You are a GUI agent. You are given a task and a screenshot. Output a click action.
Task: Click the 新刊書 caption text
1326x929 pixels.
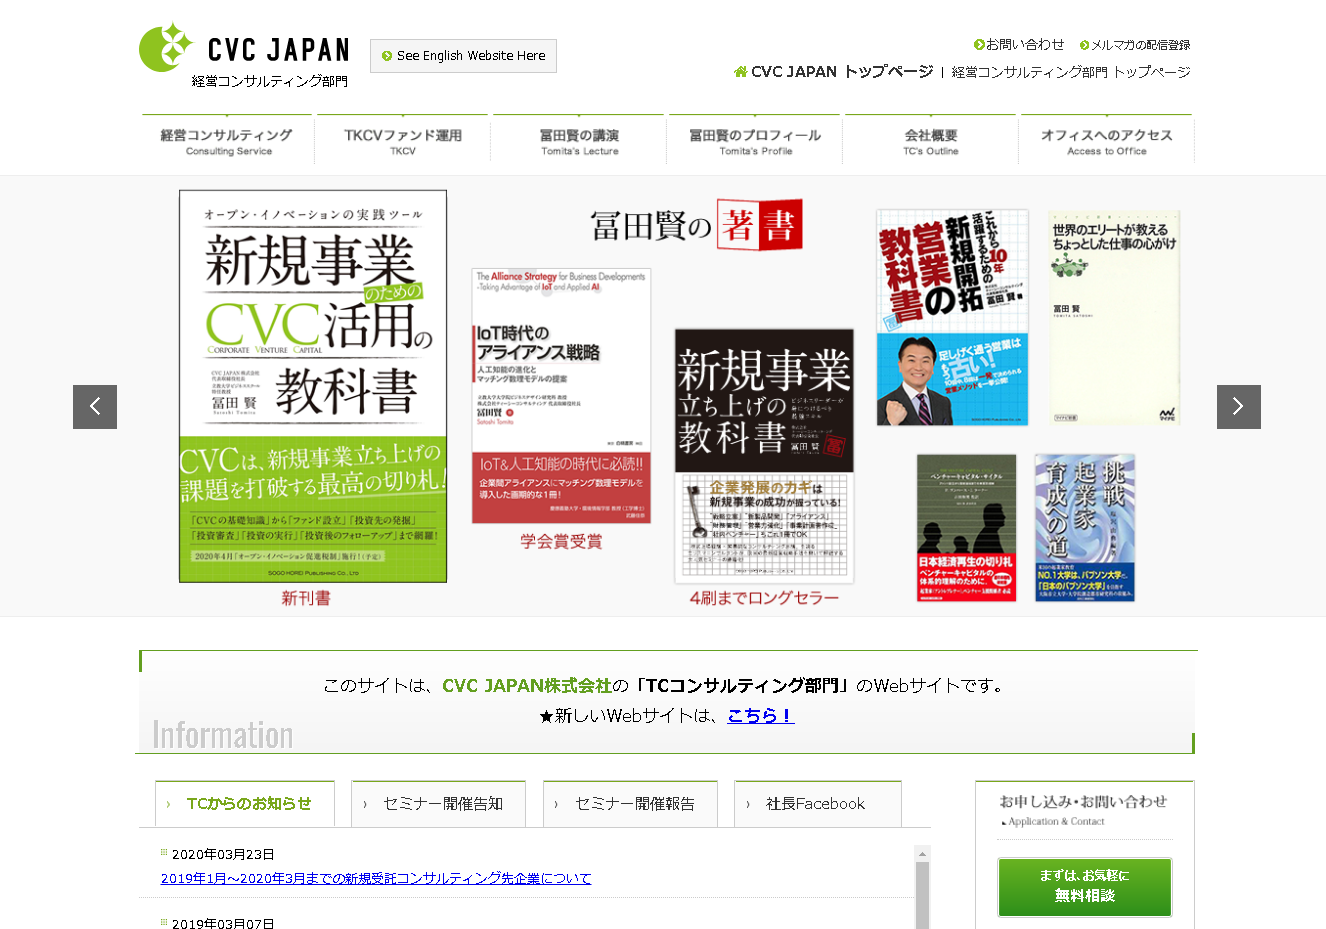[x=306, y=598]
